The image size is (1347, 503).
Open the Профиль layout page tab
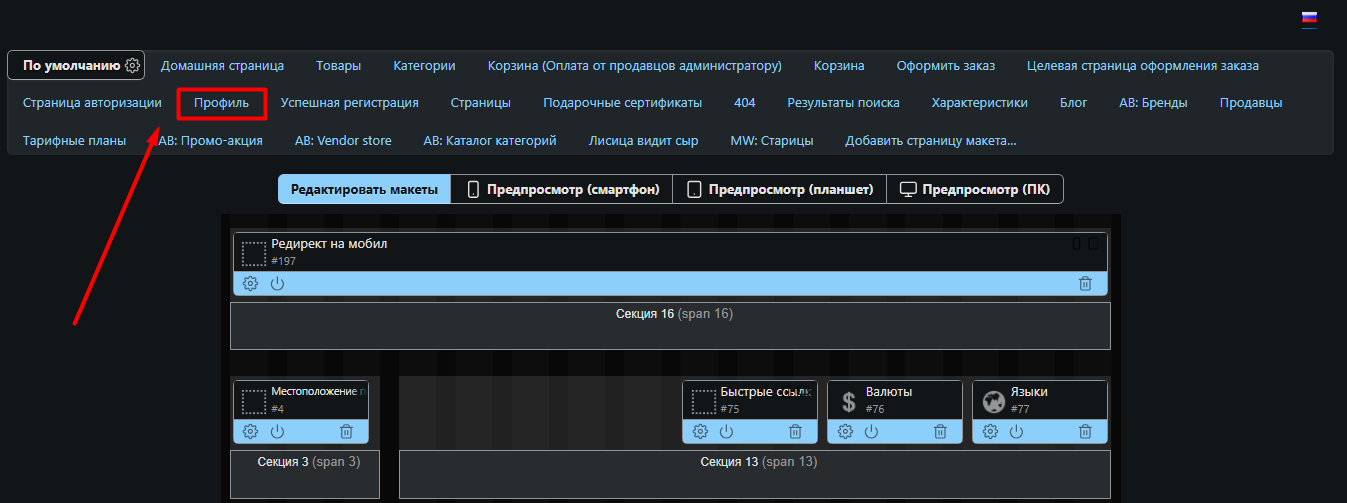221,103
